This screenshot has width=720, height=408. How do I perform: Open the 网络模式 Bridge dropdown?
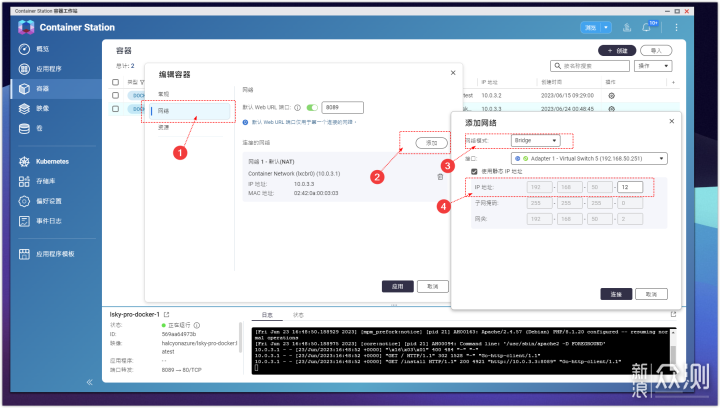(535, 140)
